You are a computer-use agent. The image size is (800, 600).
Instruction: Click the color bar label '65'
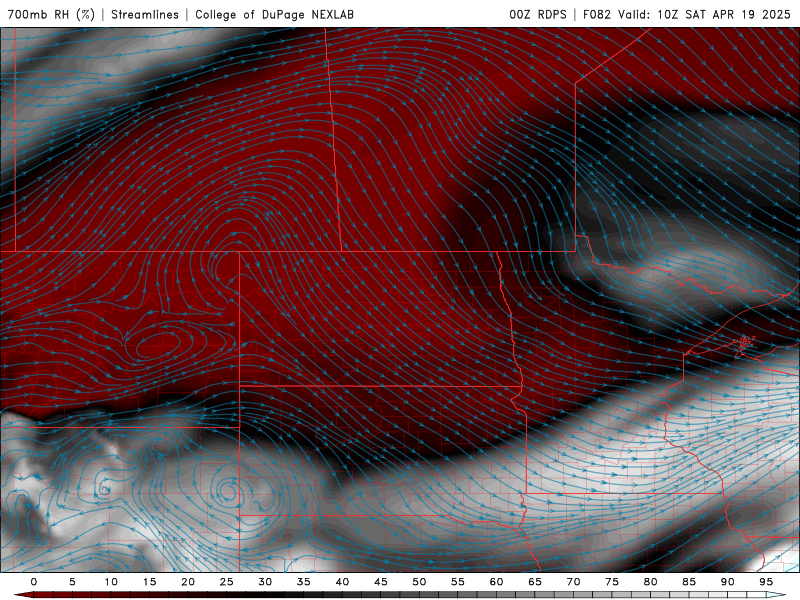535,582
